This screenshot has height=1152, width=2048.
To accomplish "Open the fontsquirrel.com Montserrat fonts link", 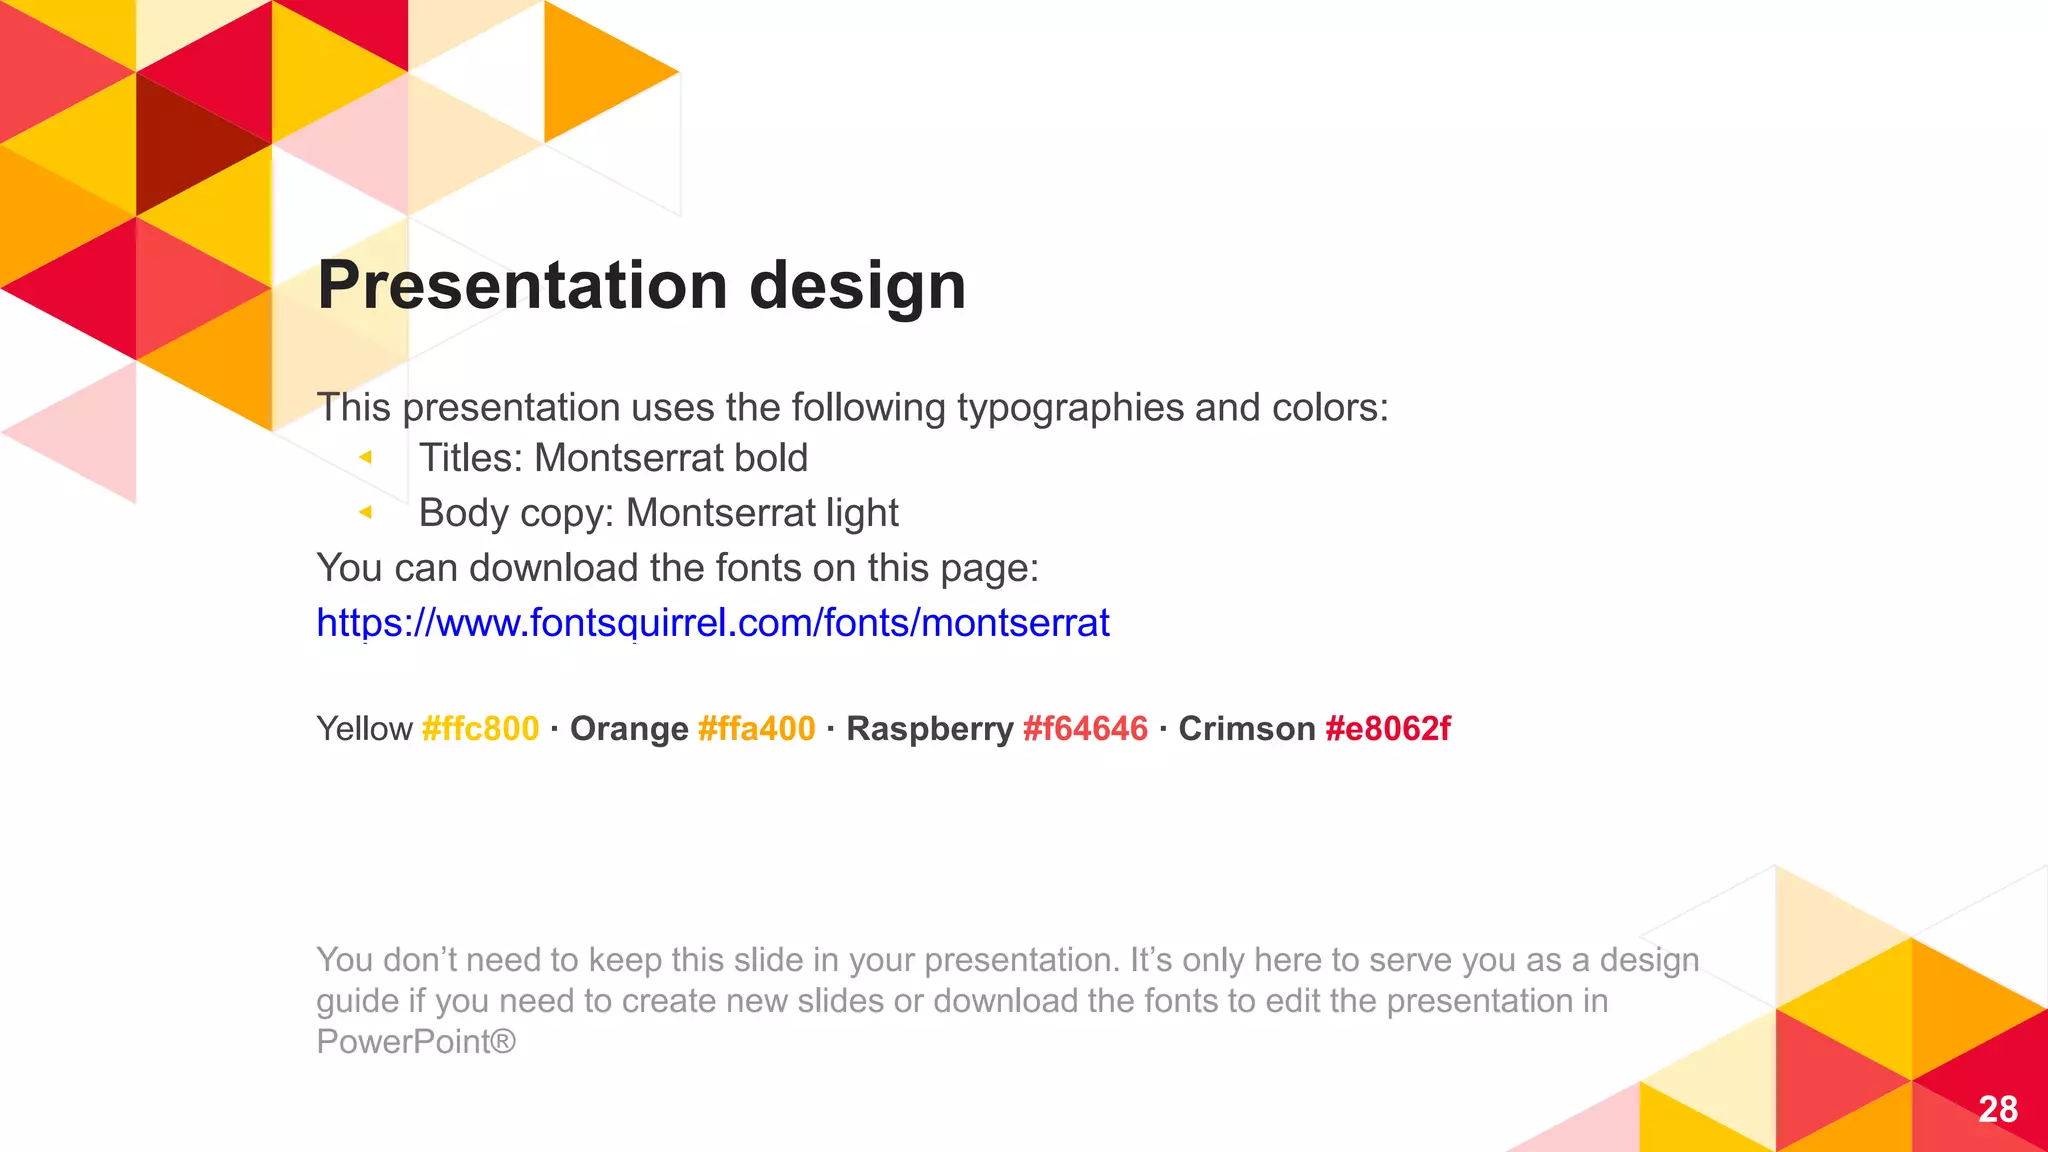I will tap(712, 623).
